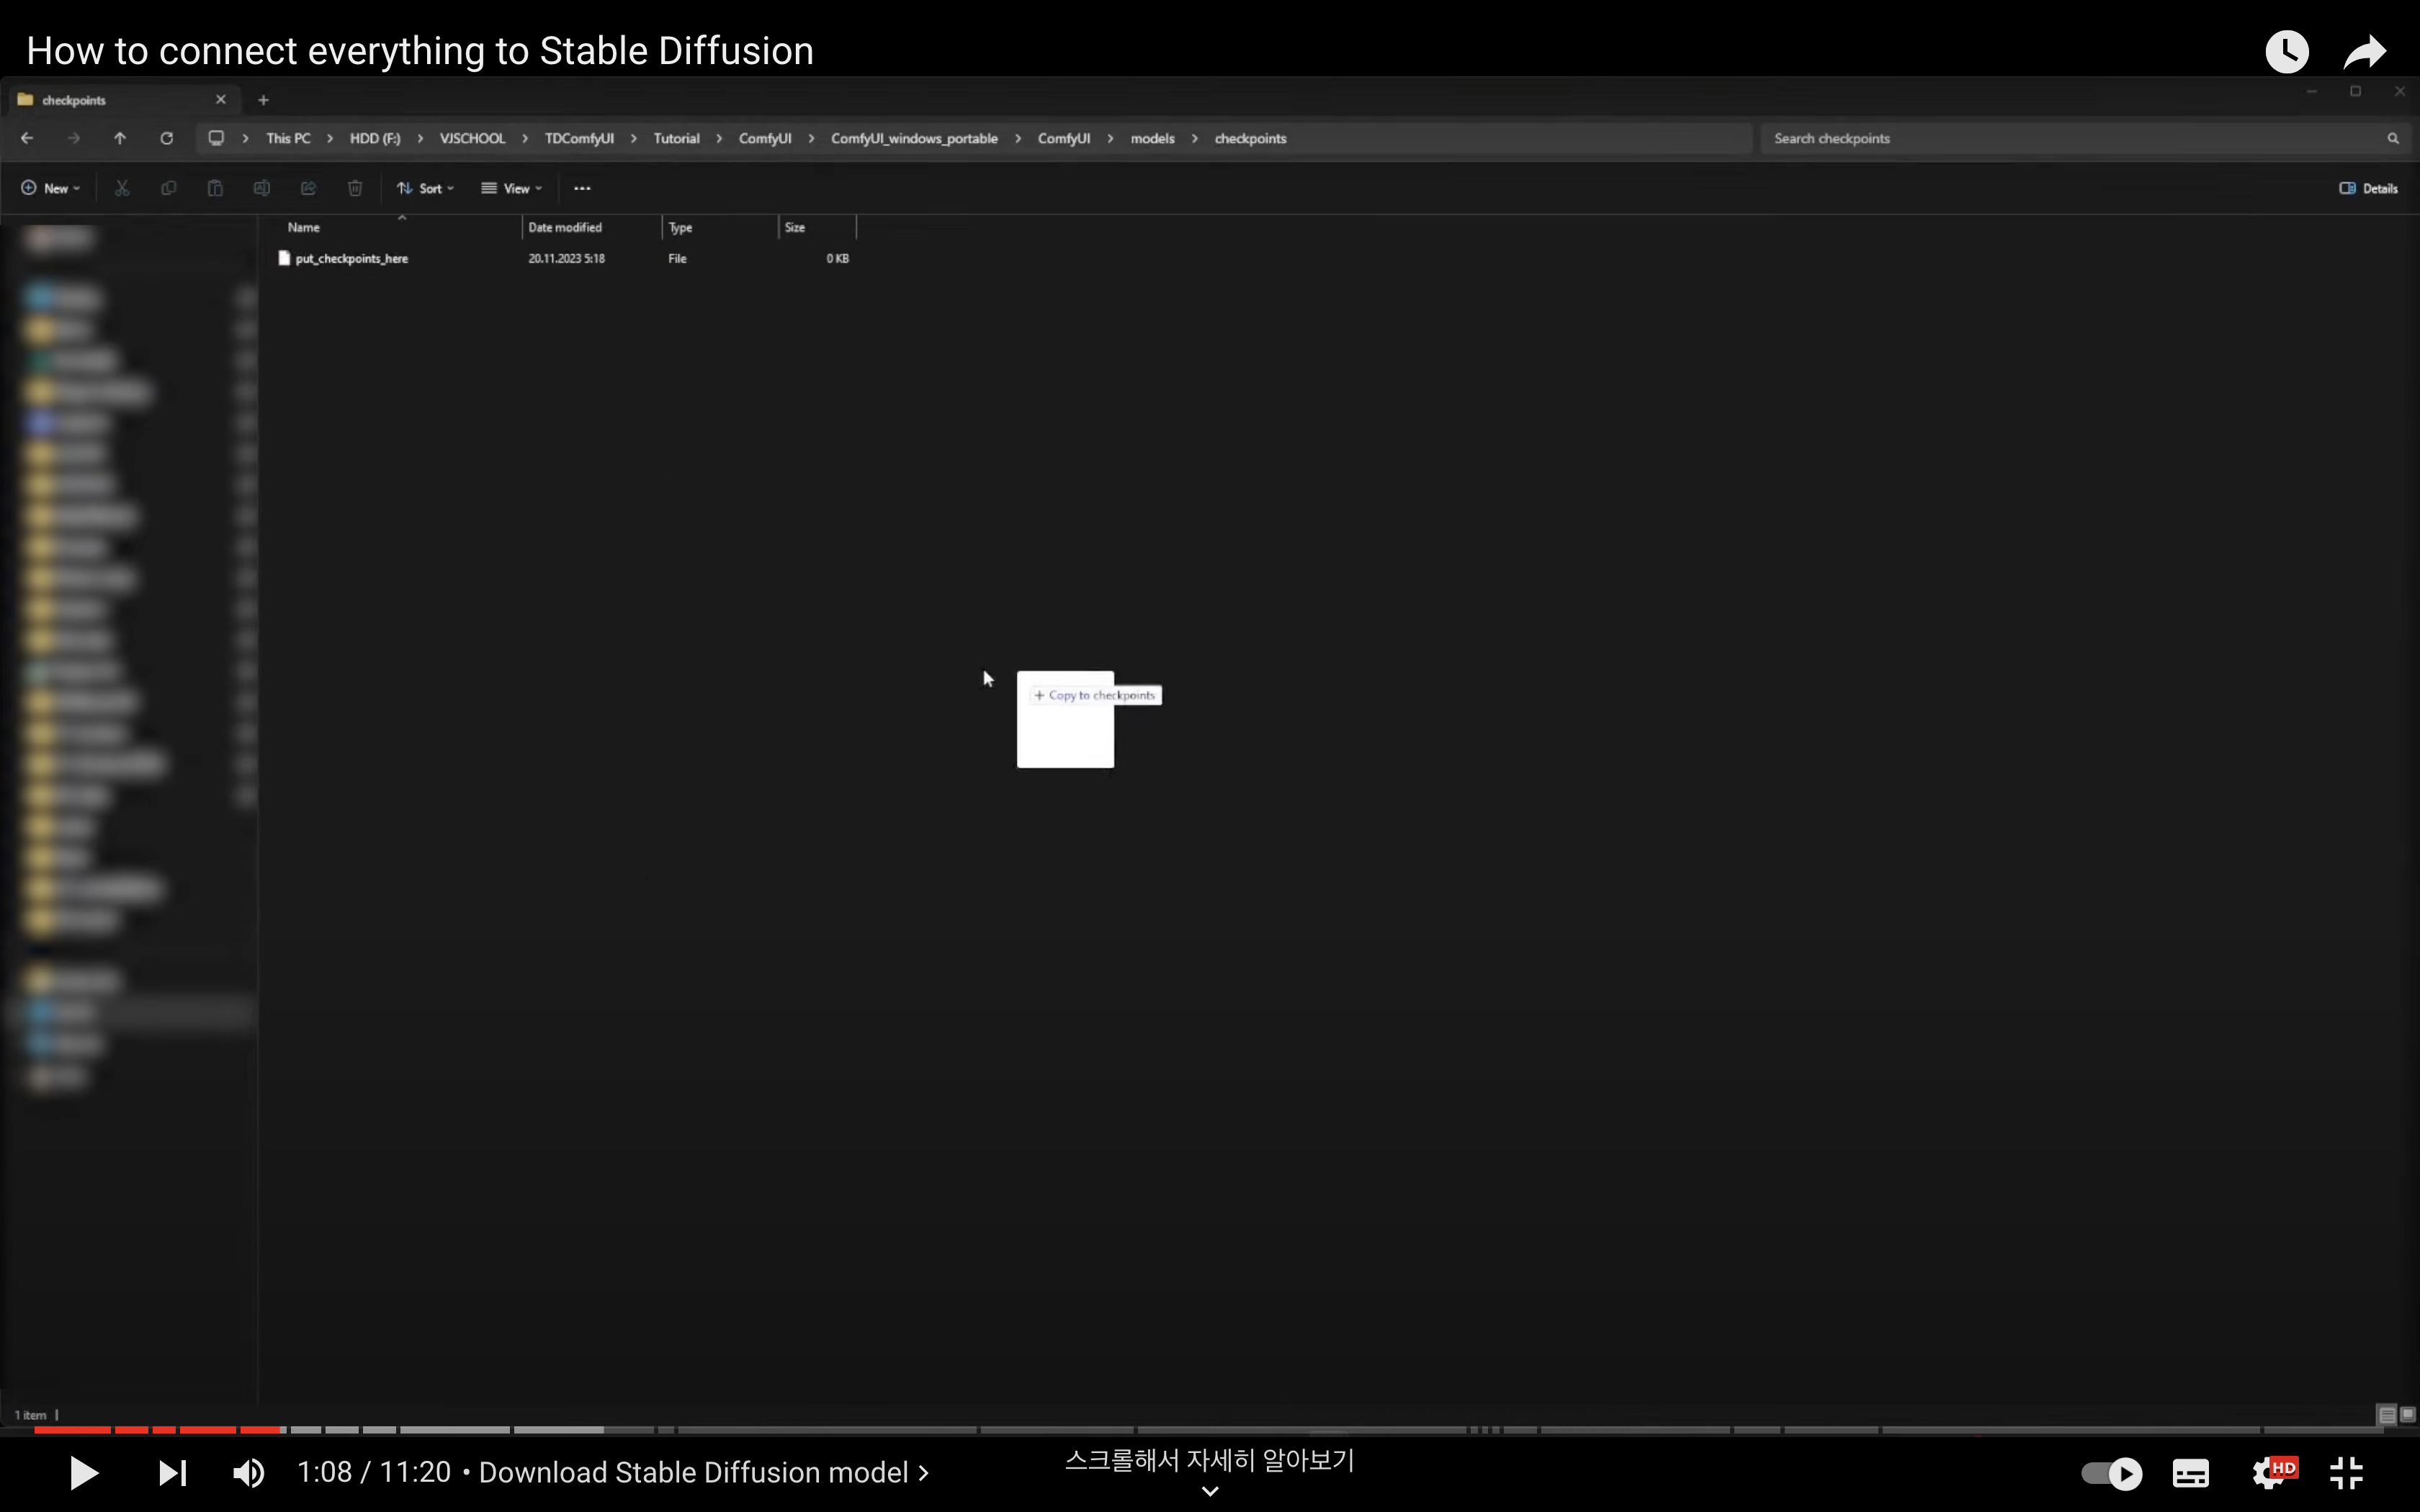Toggle subtitles with captions button
Image resolution: width=2420 pixels, height=1512 pixels.
click(x=2190, y=1473)
